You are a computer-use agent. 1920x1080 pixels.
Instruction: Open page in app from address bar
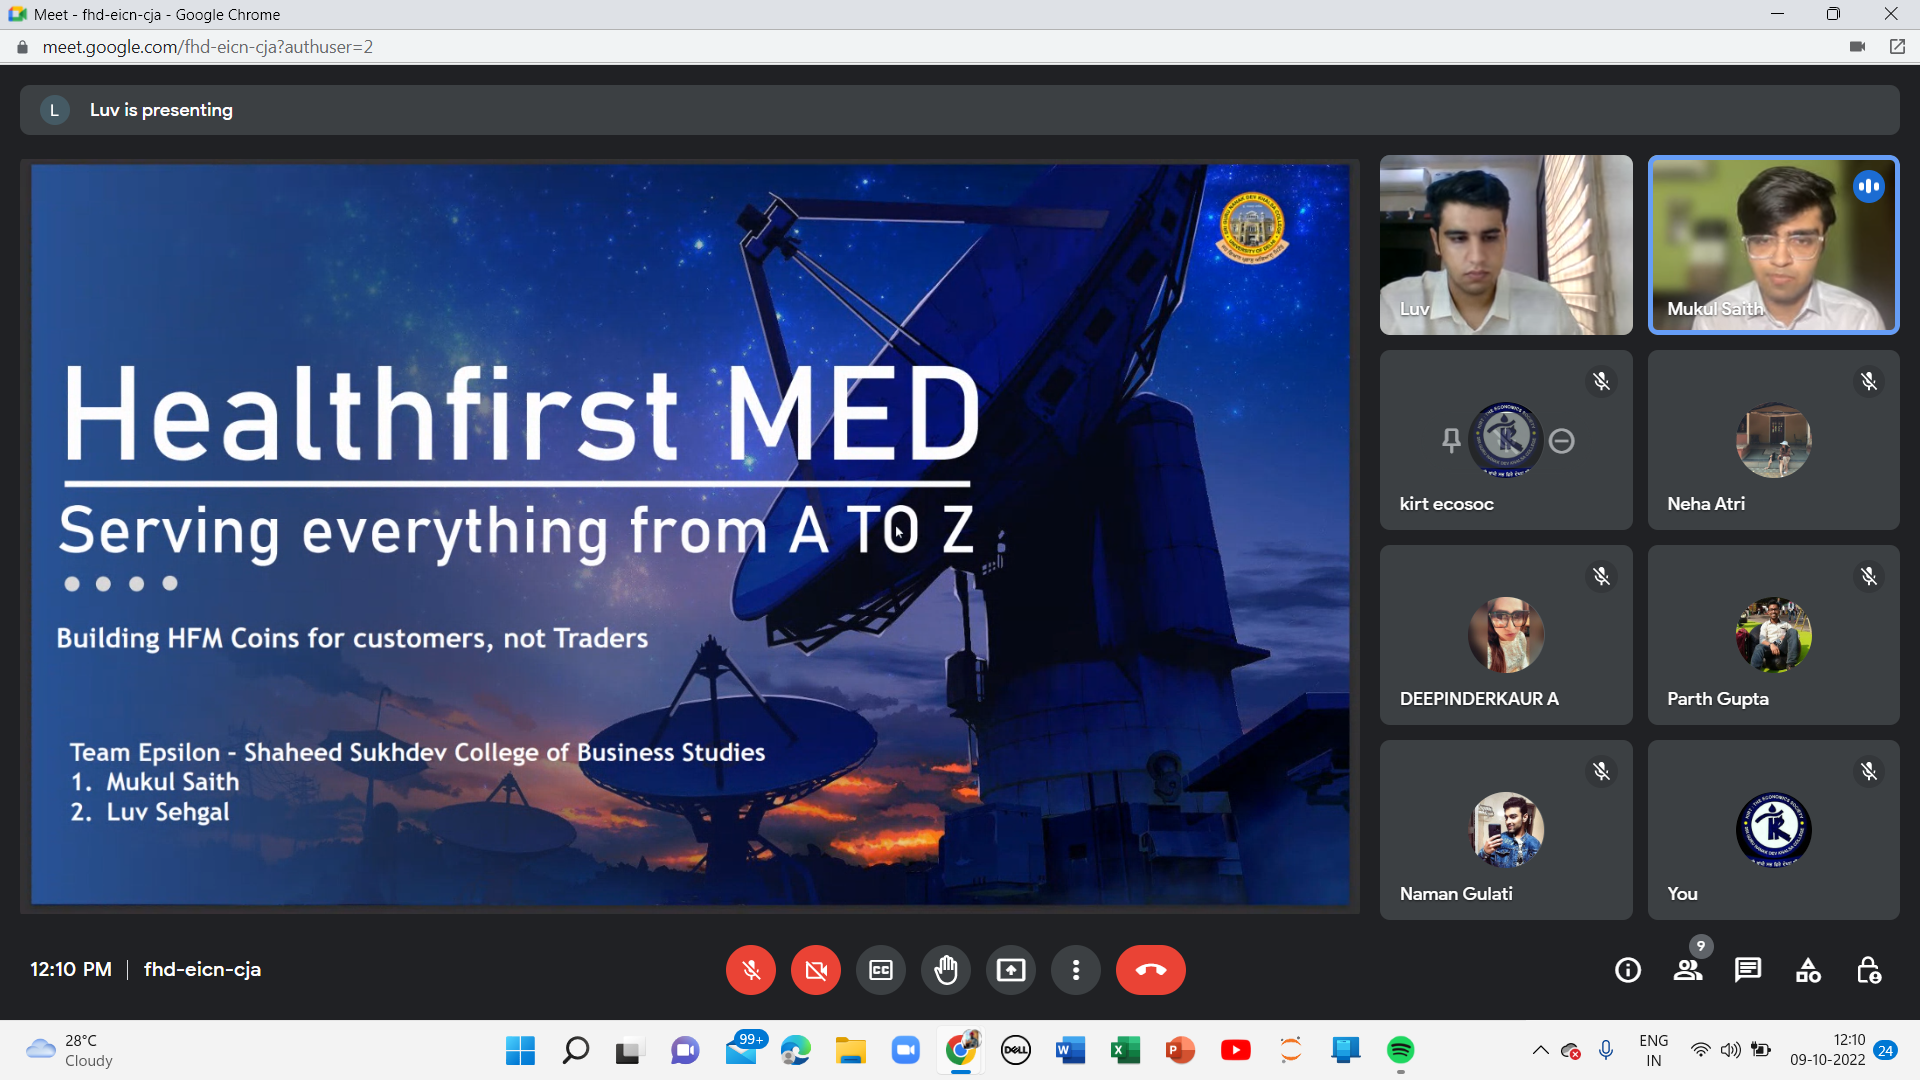click(1897, 47)
